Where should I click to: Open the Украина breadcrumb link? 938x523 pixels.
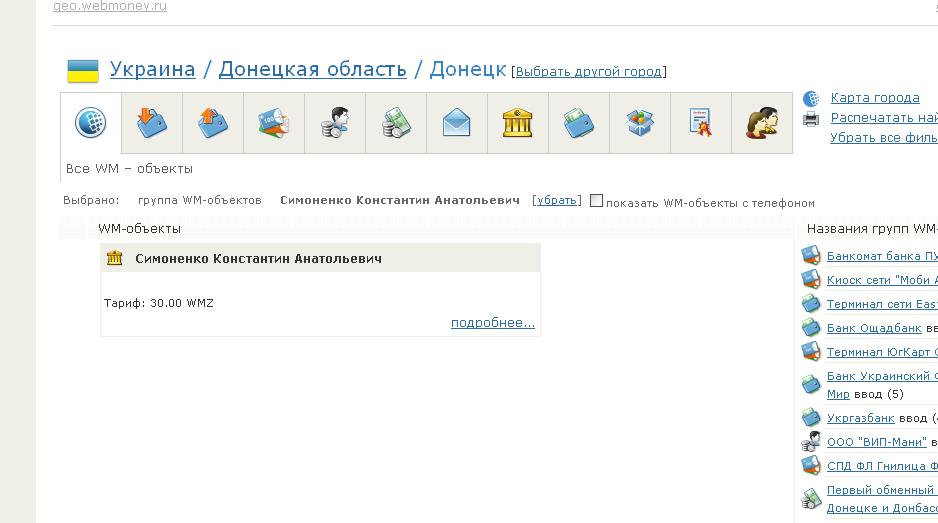pyautogui.click(x=153, y=69)
